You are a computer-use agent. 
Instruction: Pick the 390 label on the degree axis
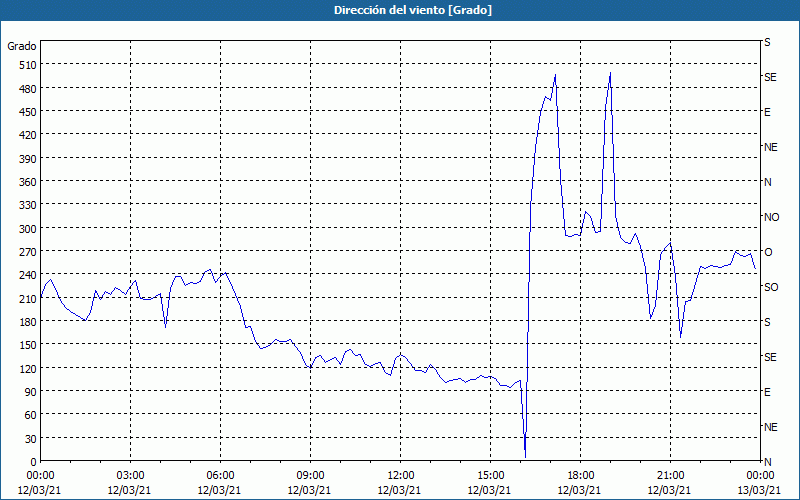[28, 159]
